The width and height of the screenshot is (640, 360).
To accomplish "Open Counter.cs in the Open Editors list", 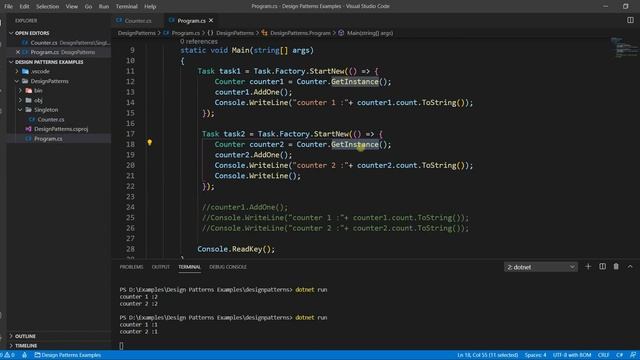I will pyautogui.click(x=59, y=42).
